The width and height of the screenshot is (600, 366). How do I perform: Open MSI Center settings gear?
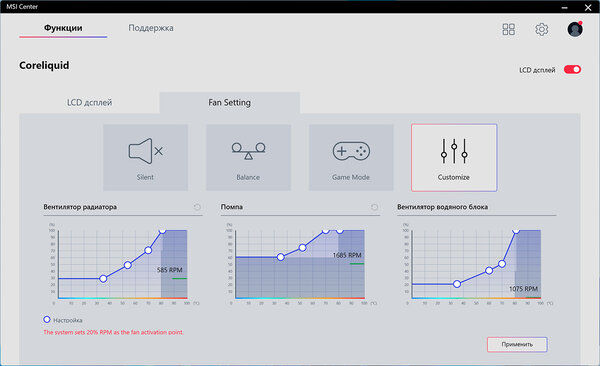click(x=541, y=29)
